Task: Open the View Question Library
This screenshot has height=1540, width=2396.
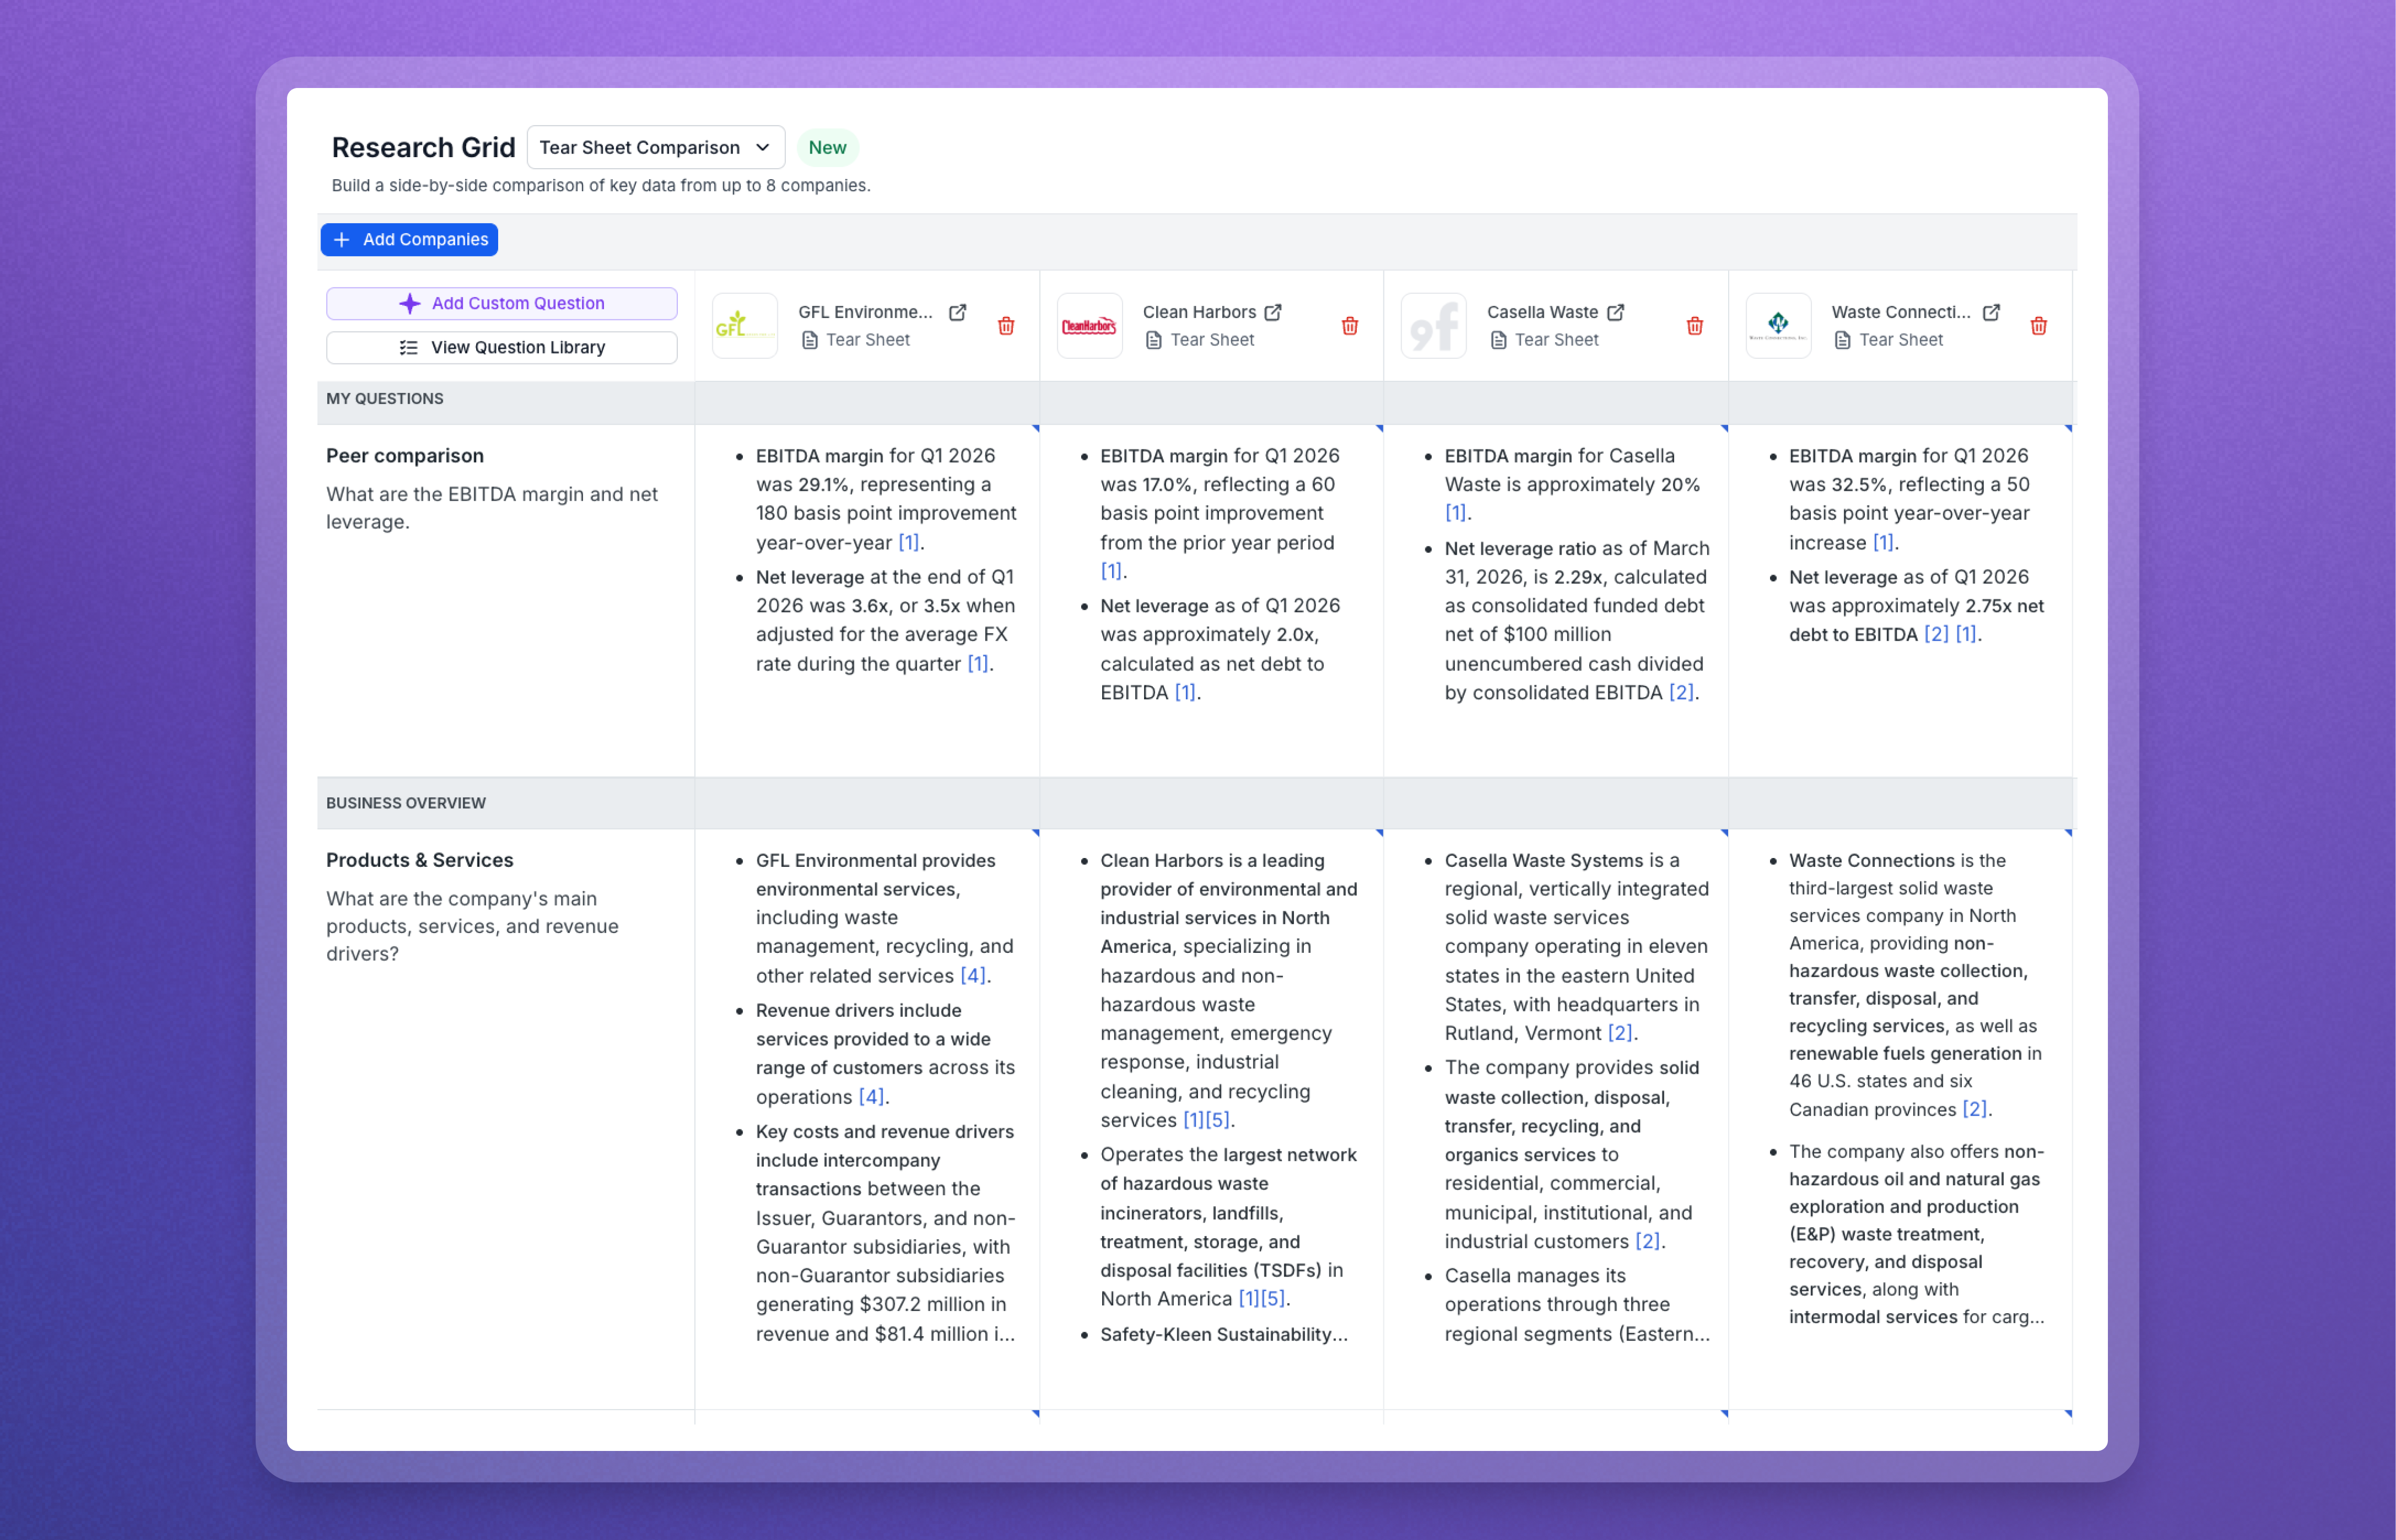Action: click(x=502, y=348)
